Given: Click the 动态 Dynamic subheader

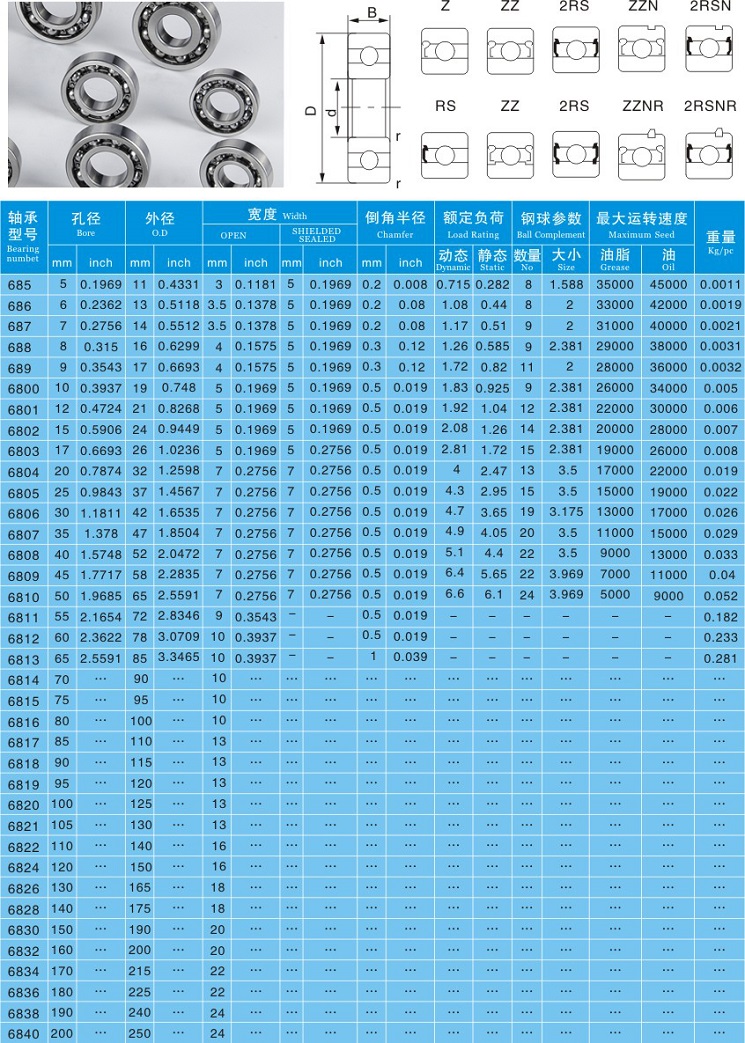Looking at the screenshot, I should (454, 259).
